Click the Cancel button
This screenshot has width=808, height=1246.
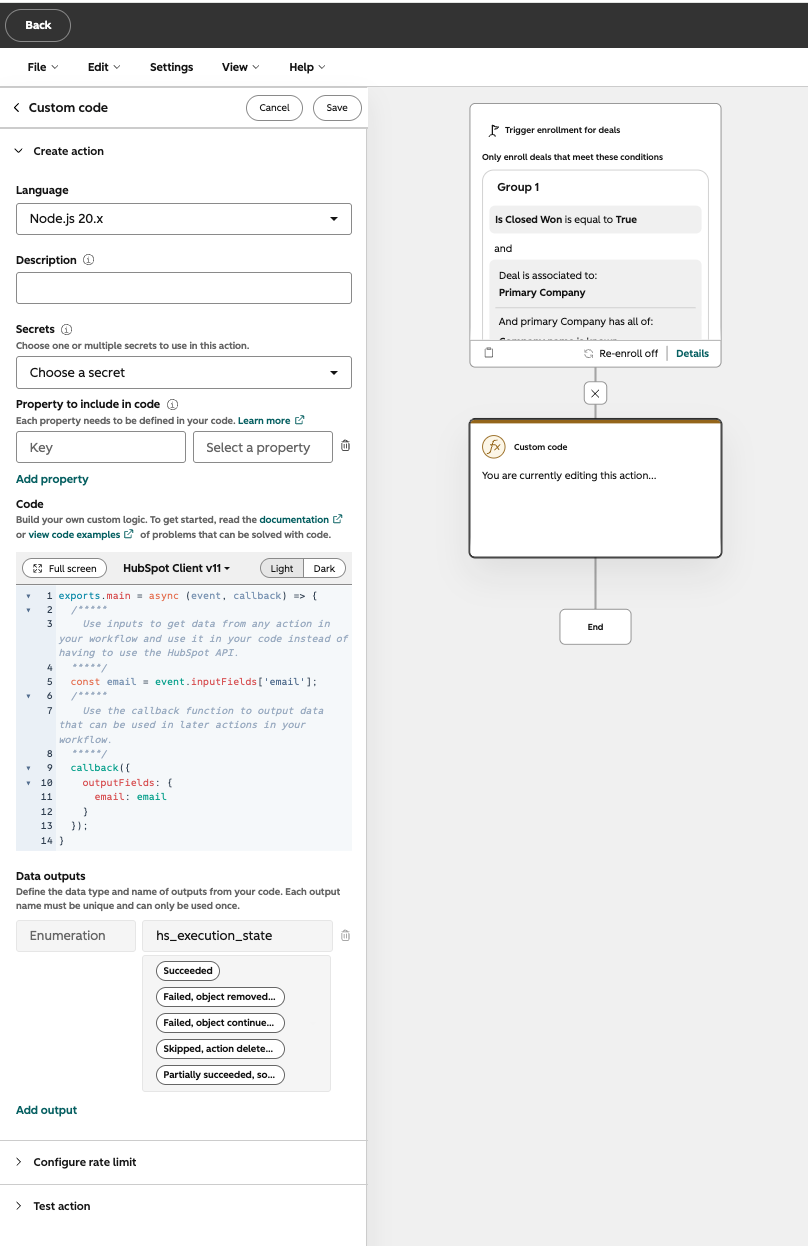click(274, 108)
